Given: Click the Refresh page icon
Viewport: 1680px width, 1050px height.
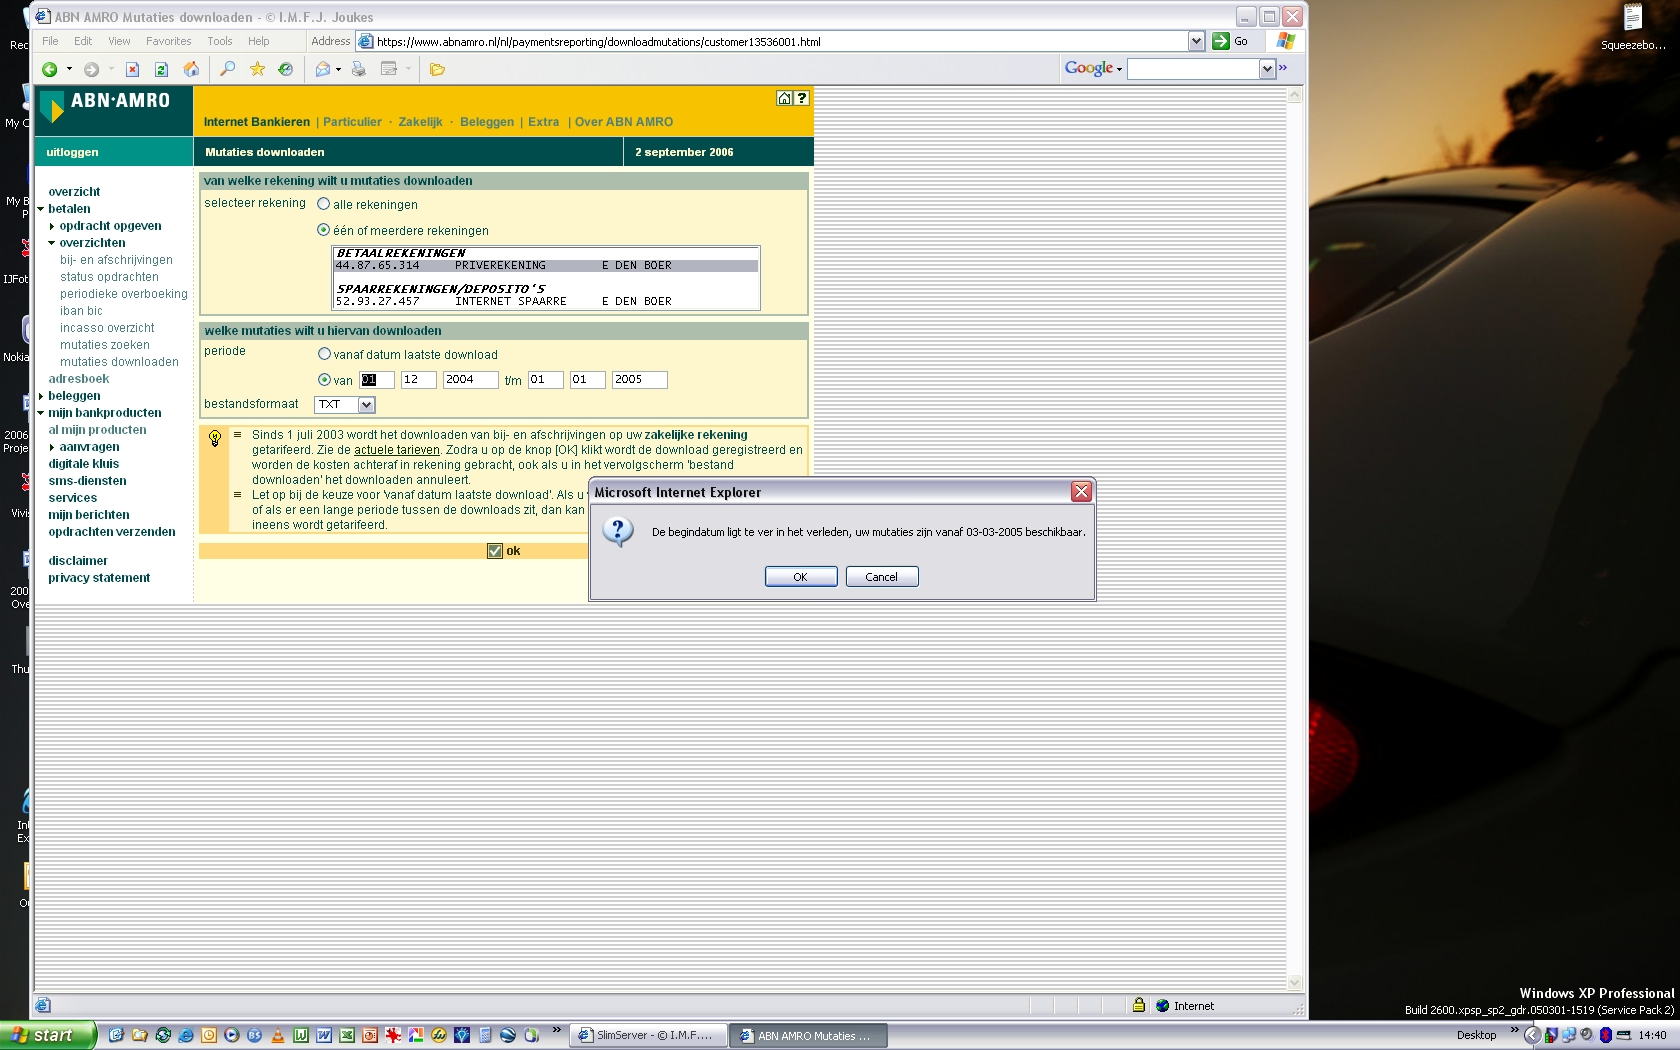Looking at the screenshot, I should coord(161,69).
